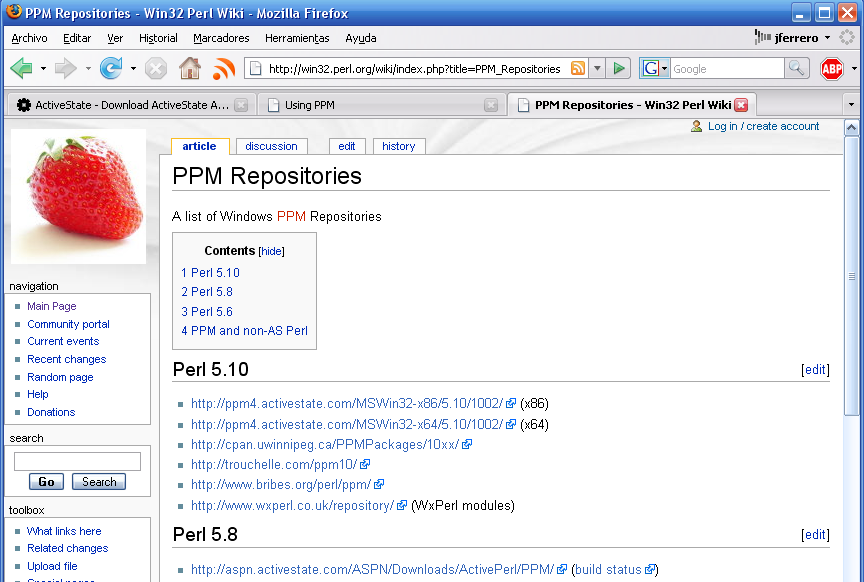This screenshot has height=582, width=864.
Task: Click the green Go arrow beside the URL
Action: 619,68
